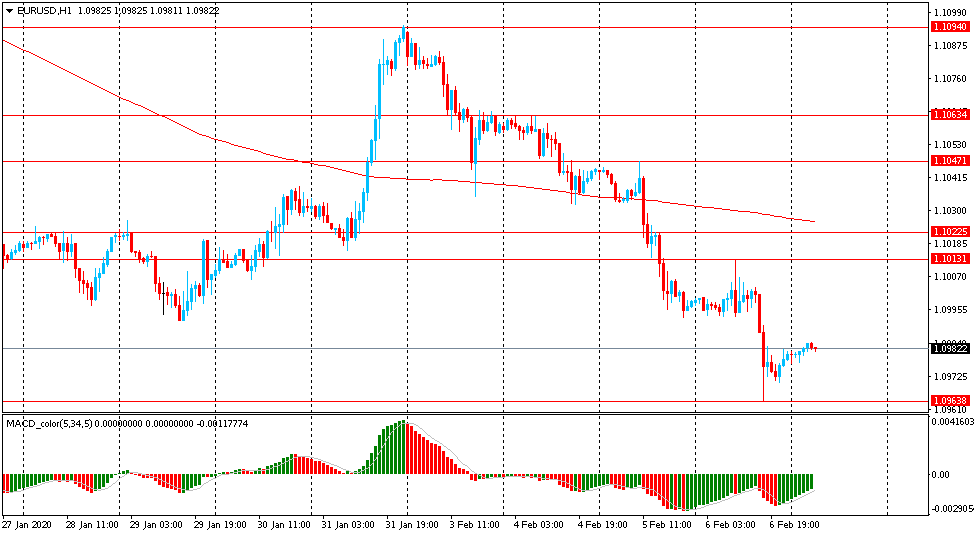Select the 1.10225 horizontal level price tag

pos(949,232)
